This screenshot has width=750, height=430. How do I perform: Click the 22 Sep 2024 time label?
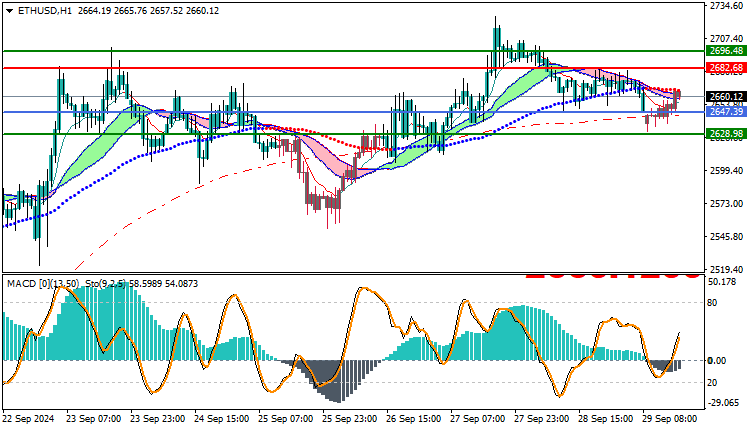click(x=28, y=419)
